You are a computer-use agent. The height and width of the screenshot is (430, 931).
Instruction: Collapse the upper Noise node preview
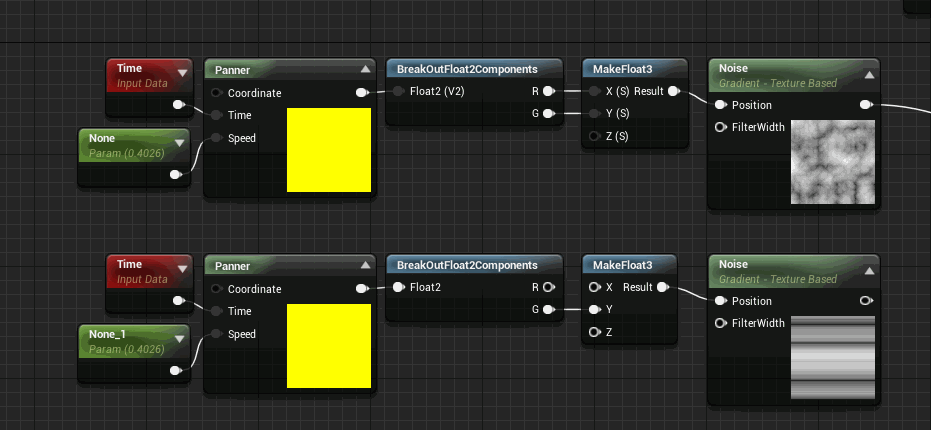pos(869,75)
